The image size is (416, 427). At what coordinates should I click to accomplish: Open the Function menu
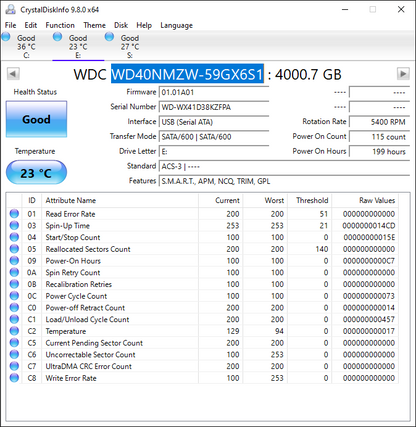pyautogui.click(x=60, y=25)
